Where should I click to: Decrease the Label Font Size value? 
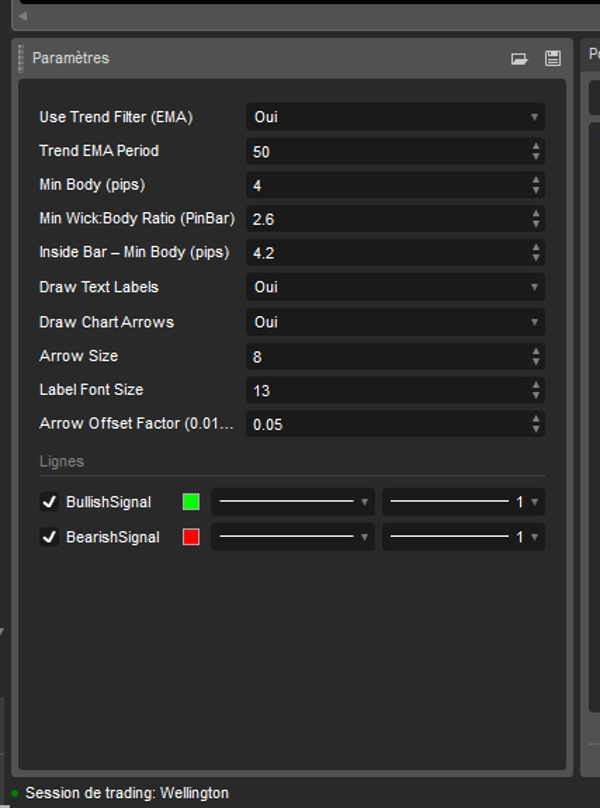(x=537, y=393)
